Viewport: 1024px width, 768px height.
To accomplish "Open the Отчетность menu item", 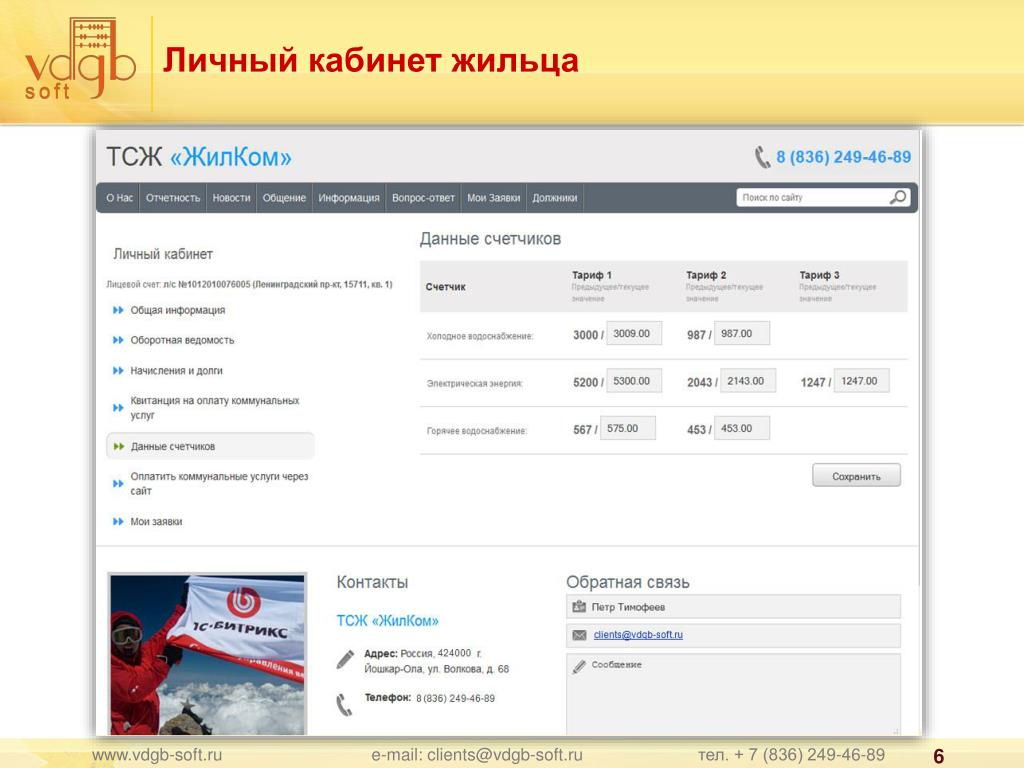I will [x=173, y=198].
